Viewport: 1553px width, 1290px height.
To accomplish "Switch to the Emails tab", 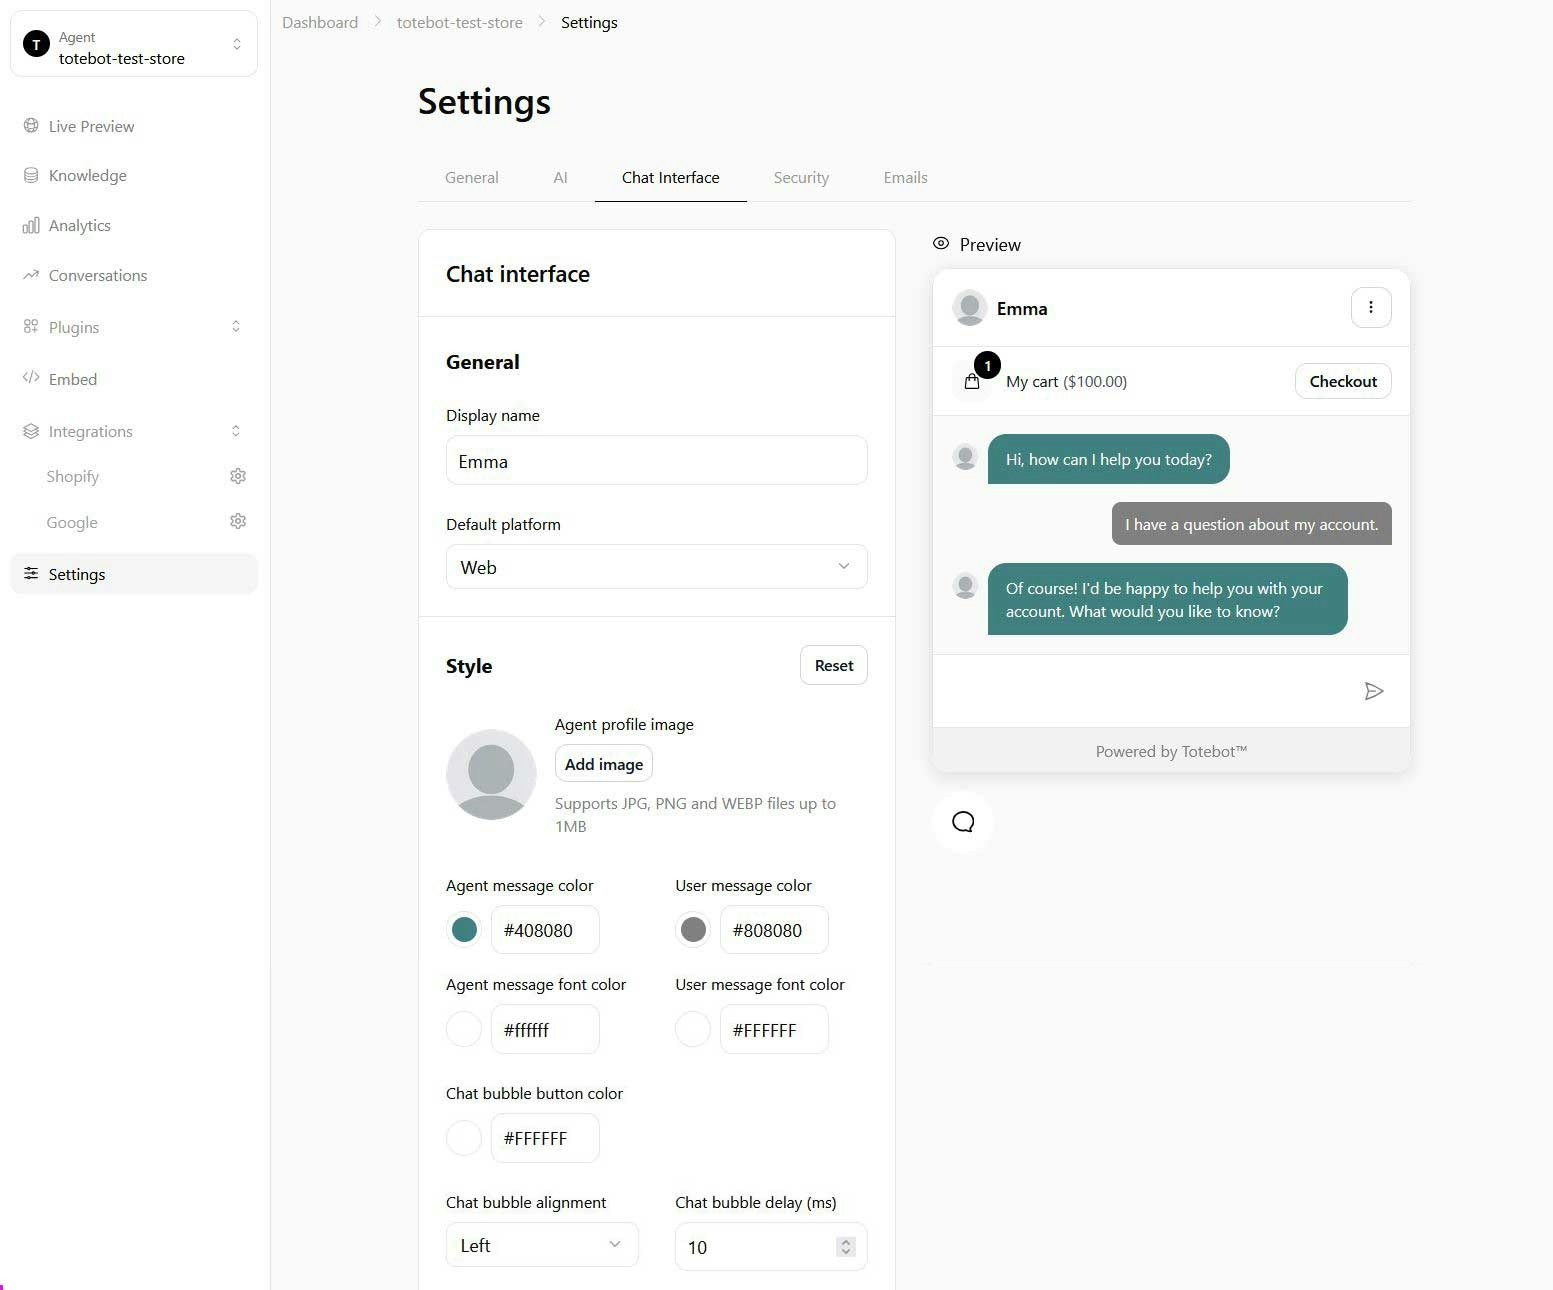I will 904,177.
